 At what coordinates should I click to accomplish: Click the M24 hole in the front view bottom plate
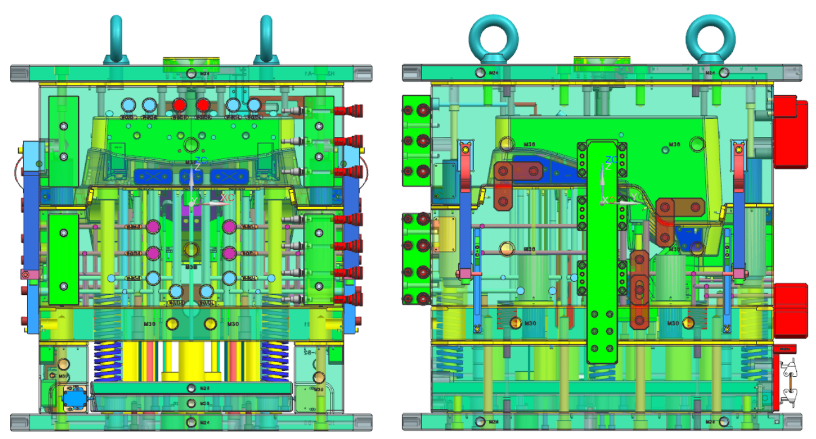pos(191,422)
